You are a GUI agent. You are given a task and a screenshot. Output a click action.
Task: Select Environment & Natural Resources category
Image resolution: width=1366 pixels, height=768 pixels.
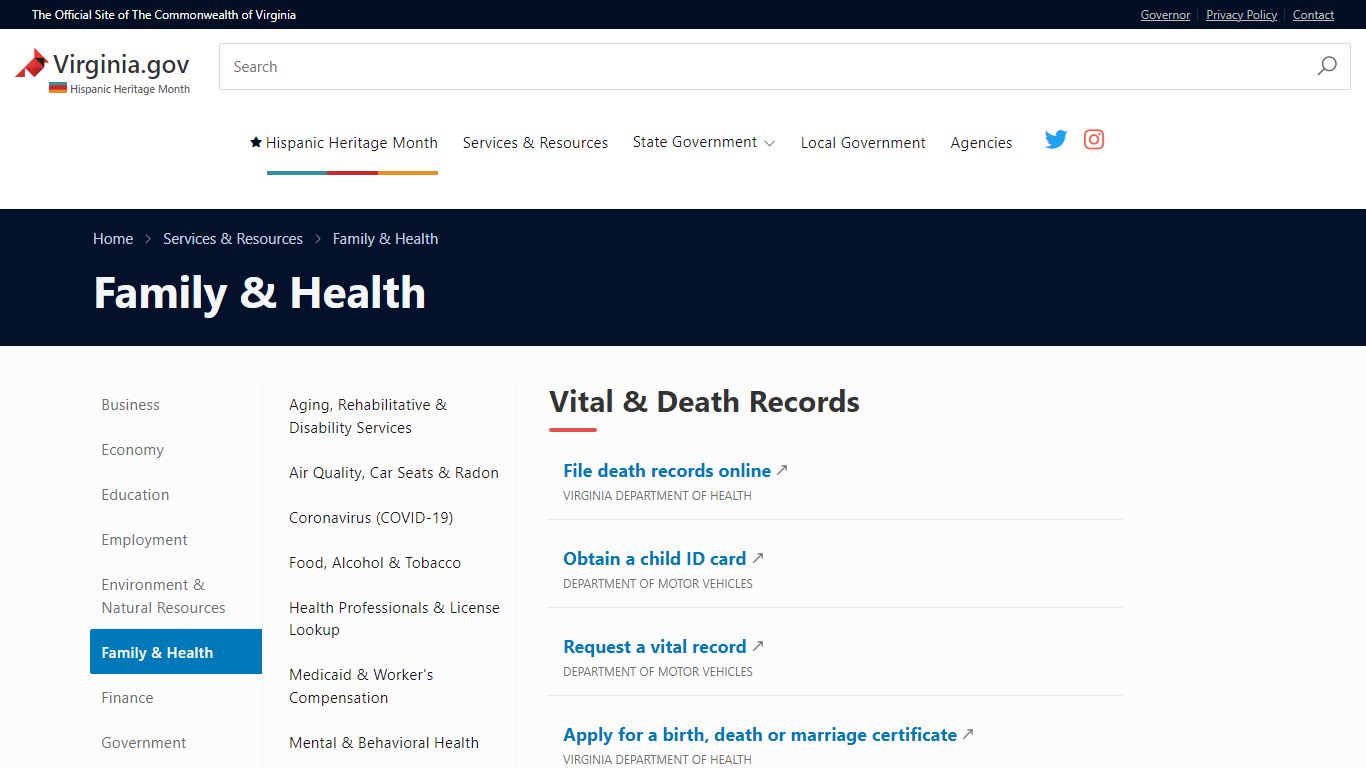click(x=163, y=596)
